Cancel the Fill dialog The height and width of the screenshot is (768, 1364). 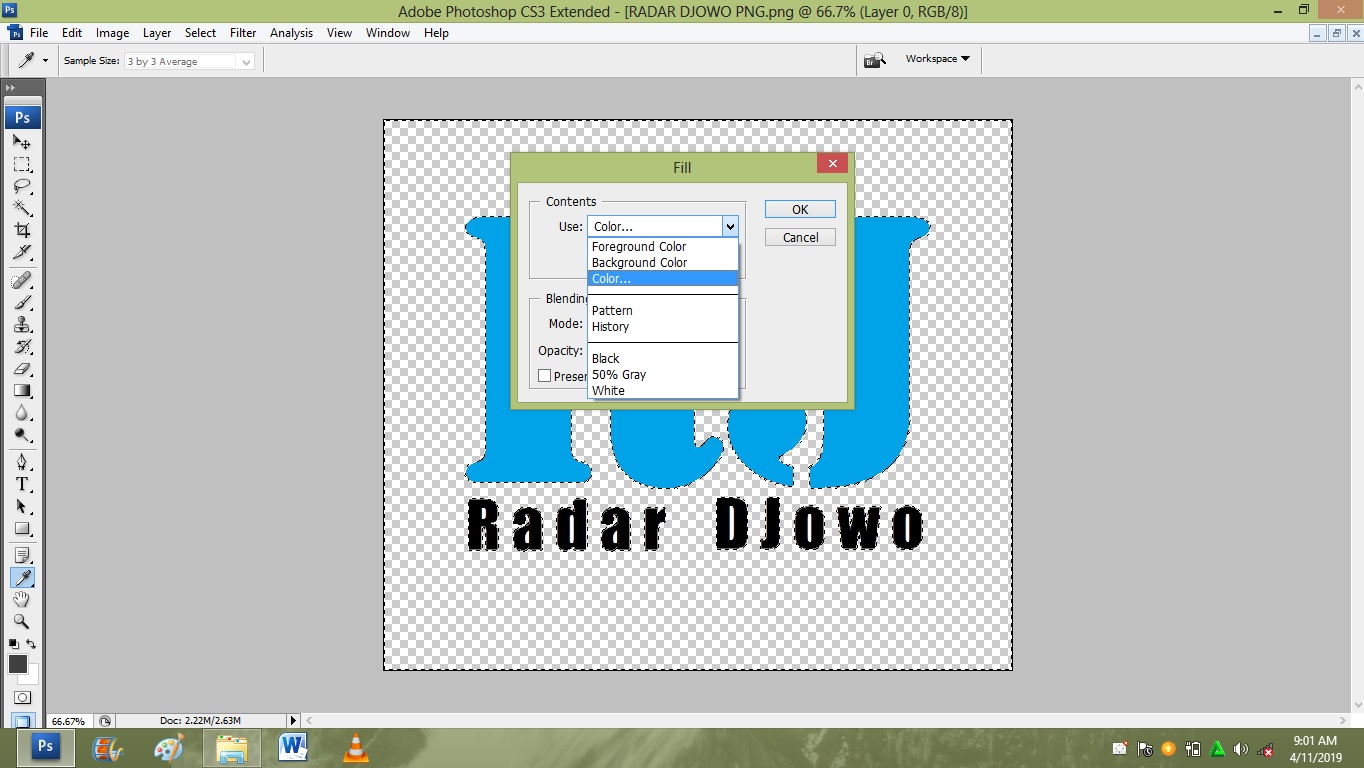pos(800,237)
